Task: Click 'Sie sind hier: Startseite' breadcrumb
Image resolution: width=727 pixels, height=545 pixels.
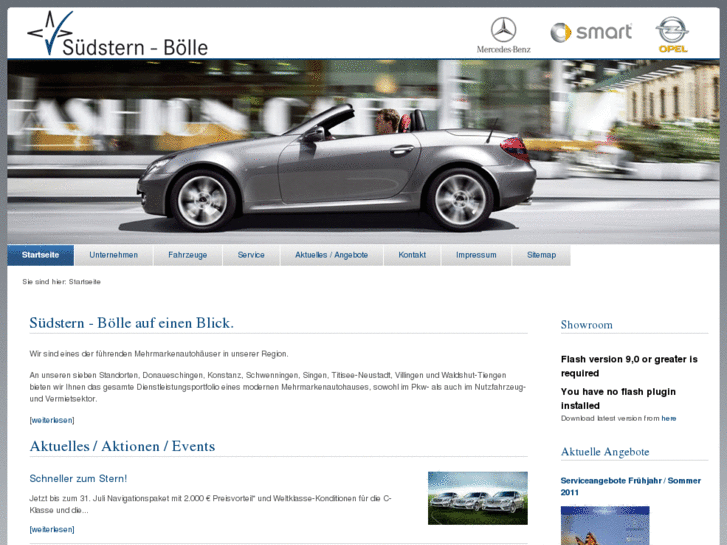Action: point(62,282)
